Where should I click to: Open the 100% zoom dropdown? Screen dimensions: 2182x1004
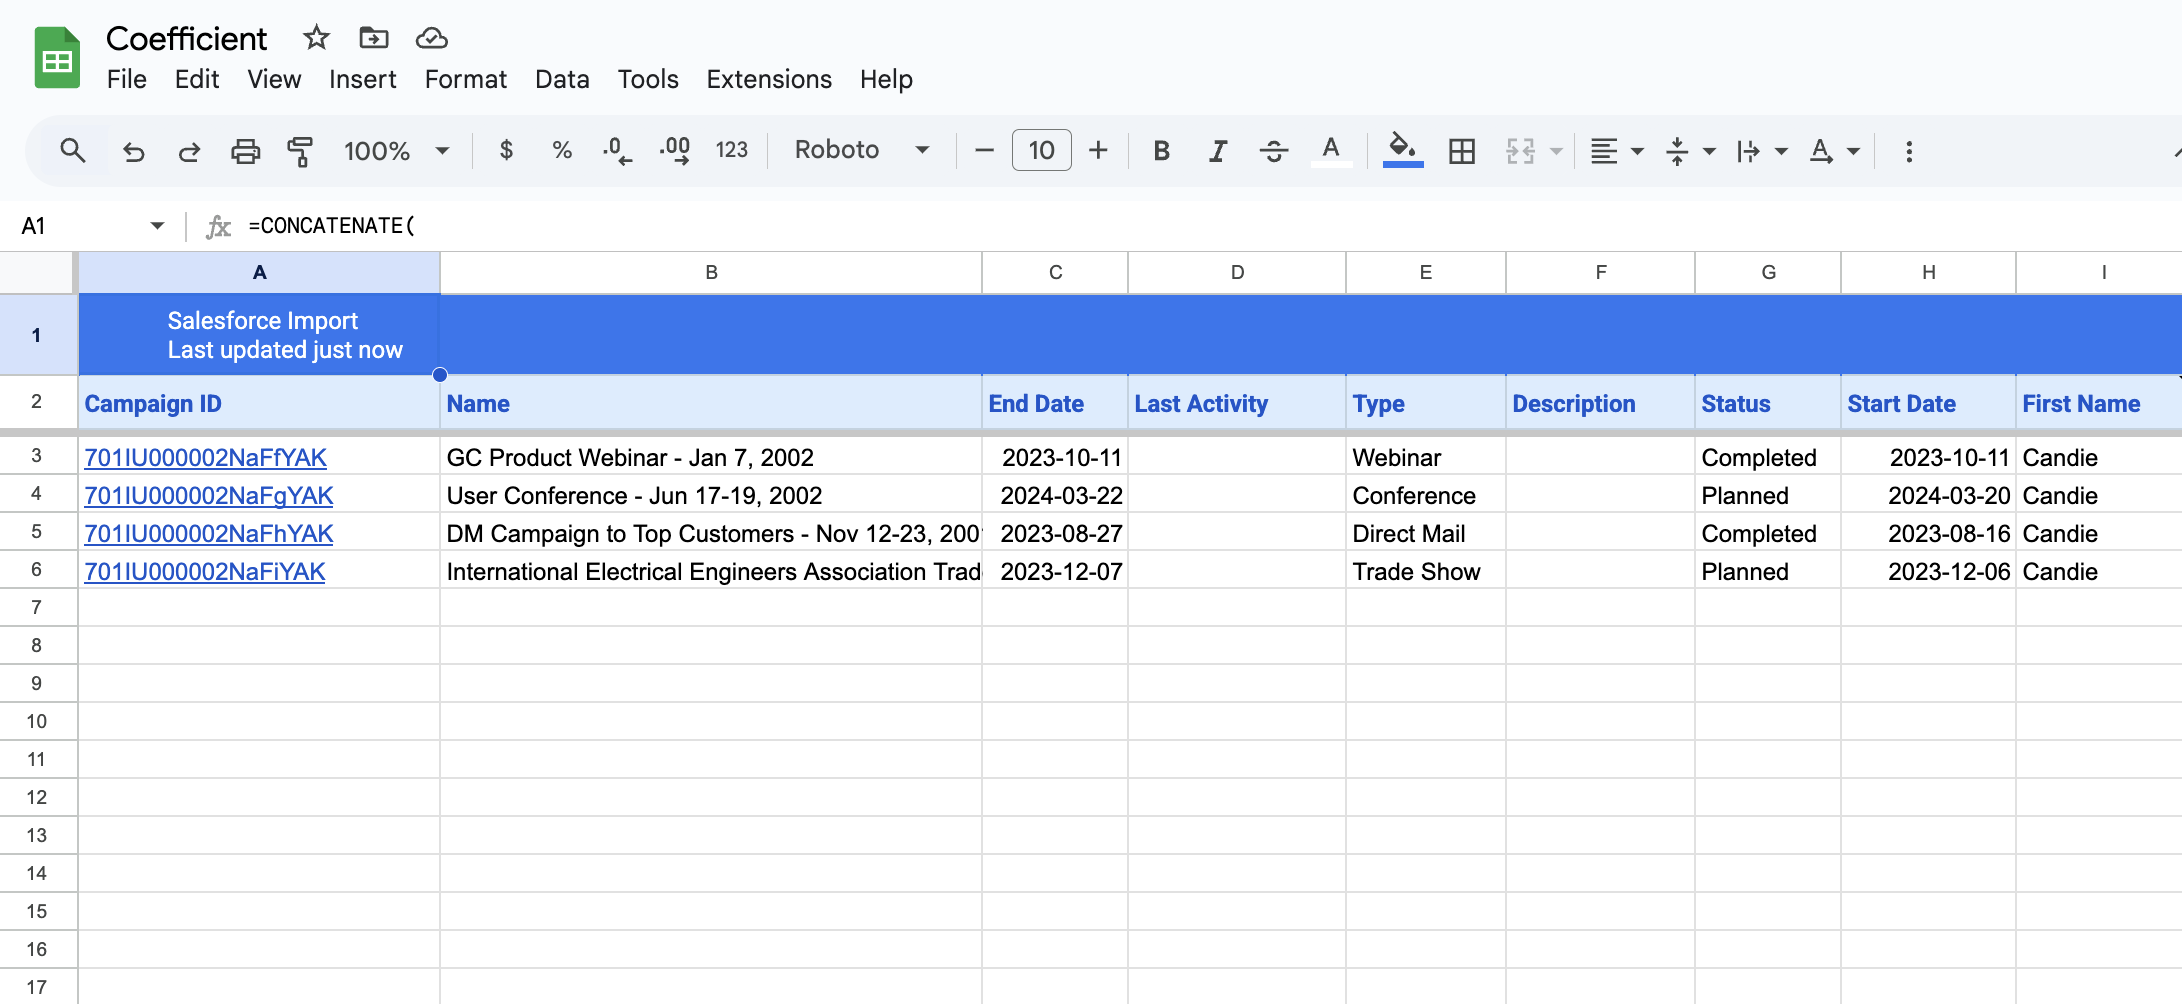coord(396,151)
